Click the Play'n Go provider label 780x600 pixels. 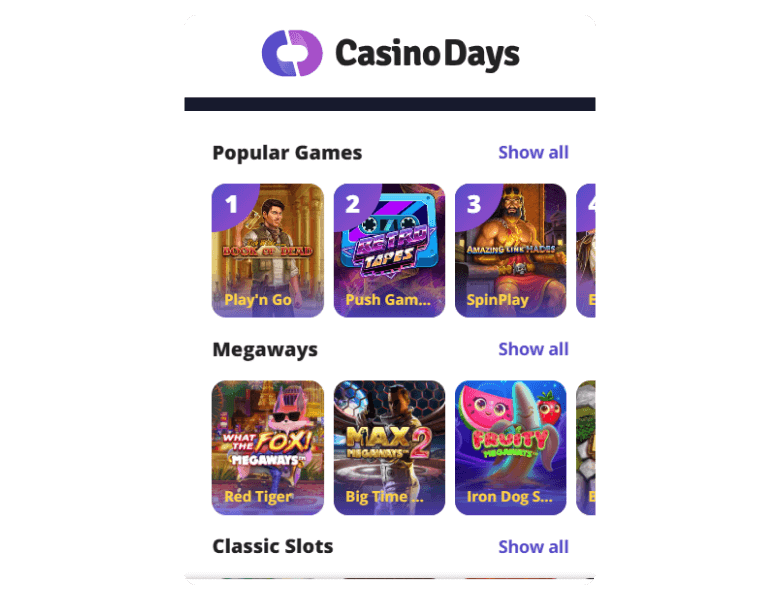258,300
